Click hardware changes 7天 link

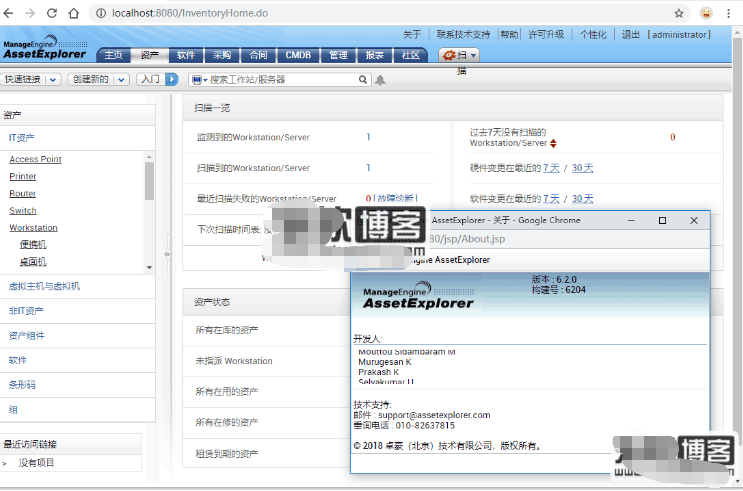click(551, 168)
